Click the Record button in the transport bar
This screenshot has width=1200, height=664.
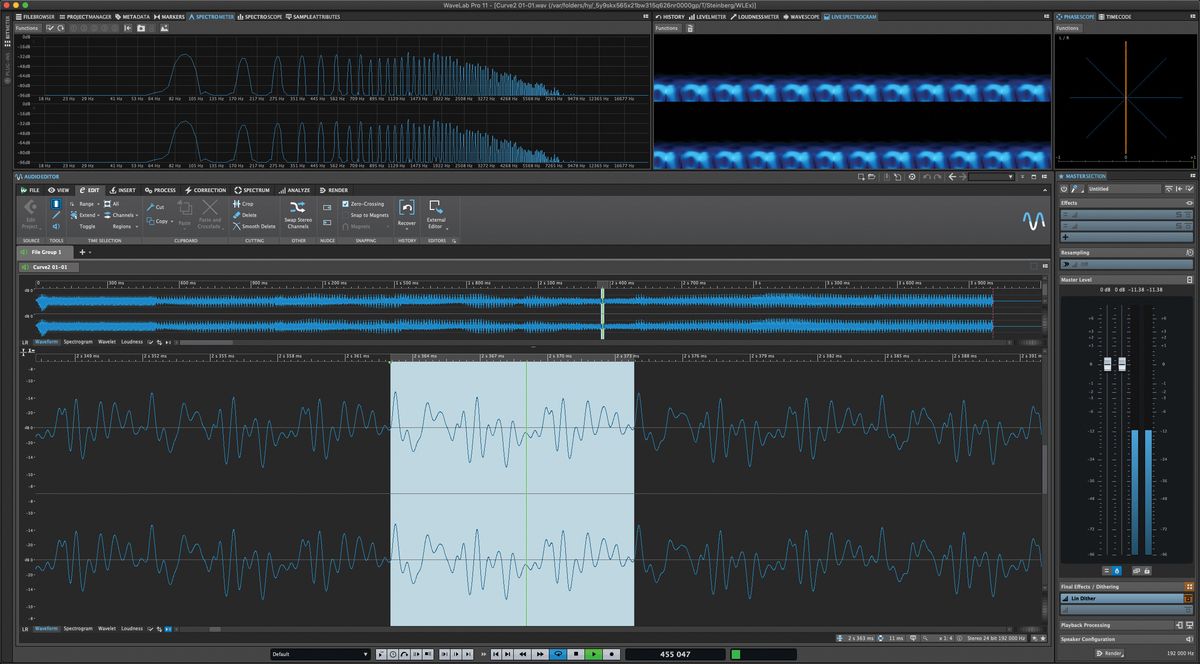click(611, 654)
